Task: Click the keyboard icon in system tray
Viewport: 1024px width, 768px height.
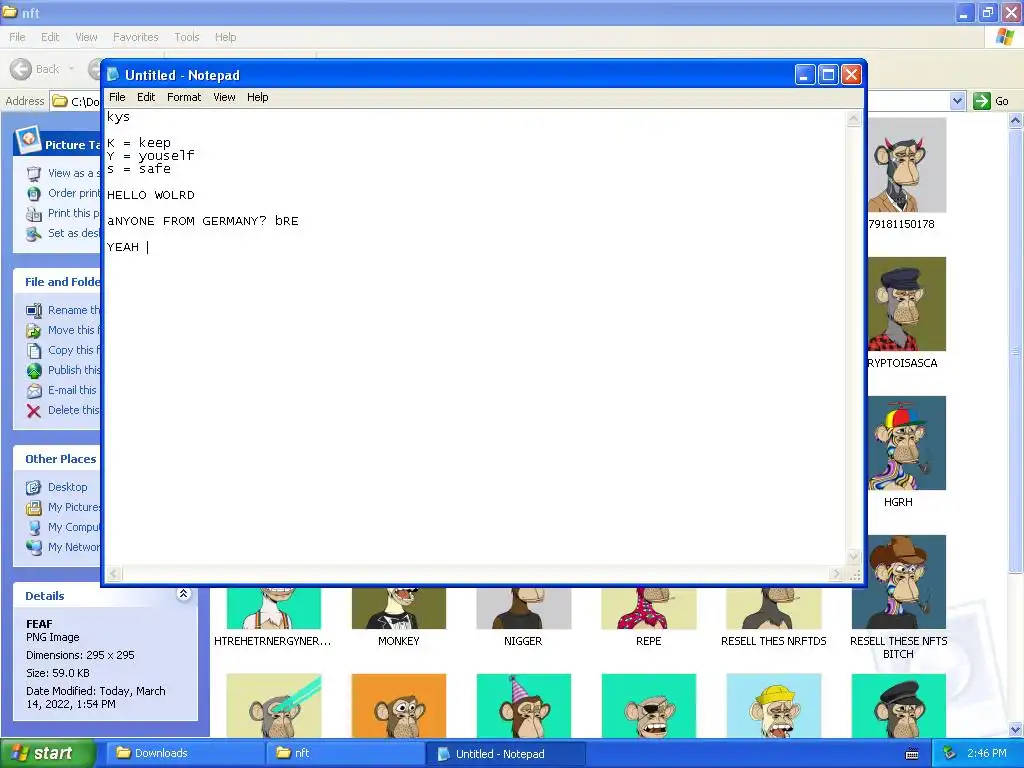Action: pos(912,754)
